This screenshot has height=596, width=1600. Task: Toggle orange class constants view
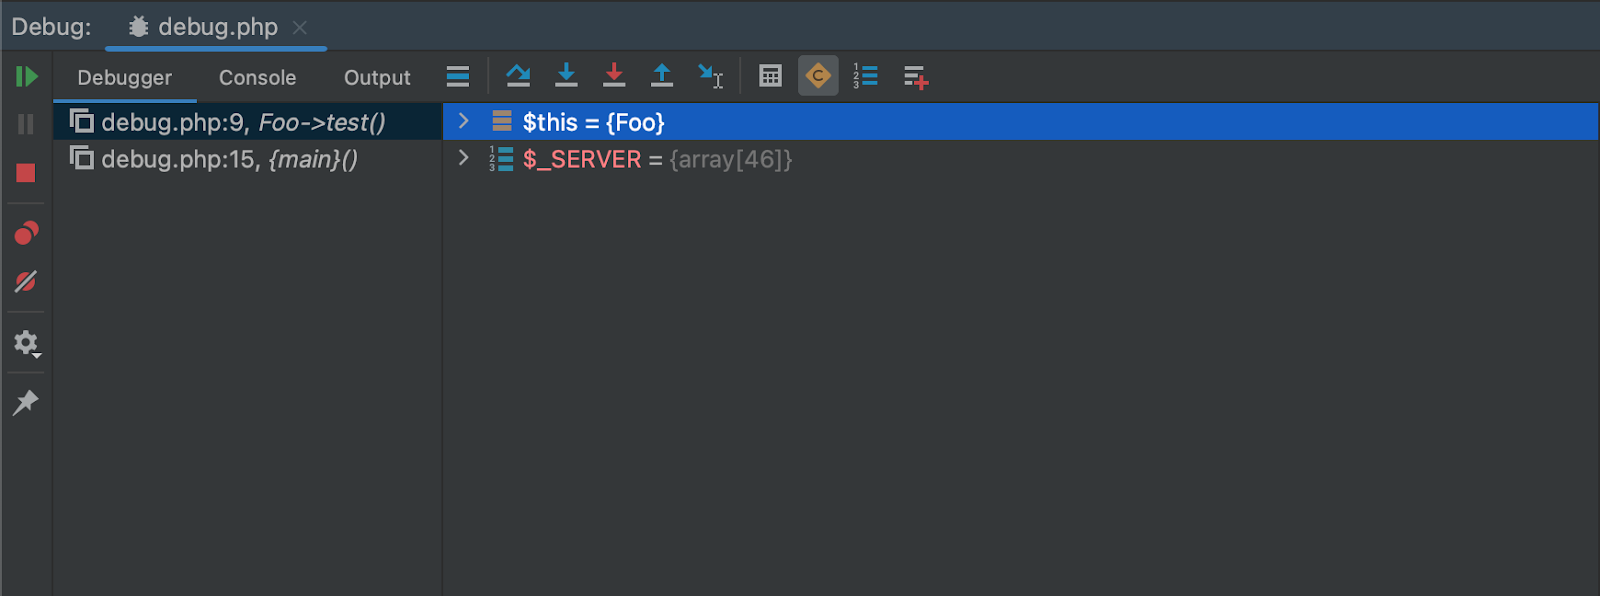(x=818, y=76)
